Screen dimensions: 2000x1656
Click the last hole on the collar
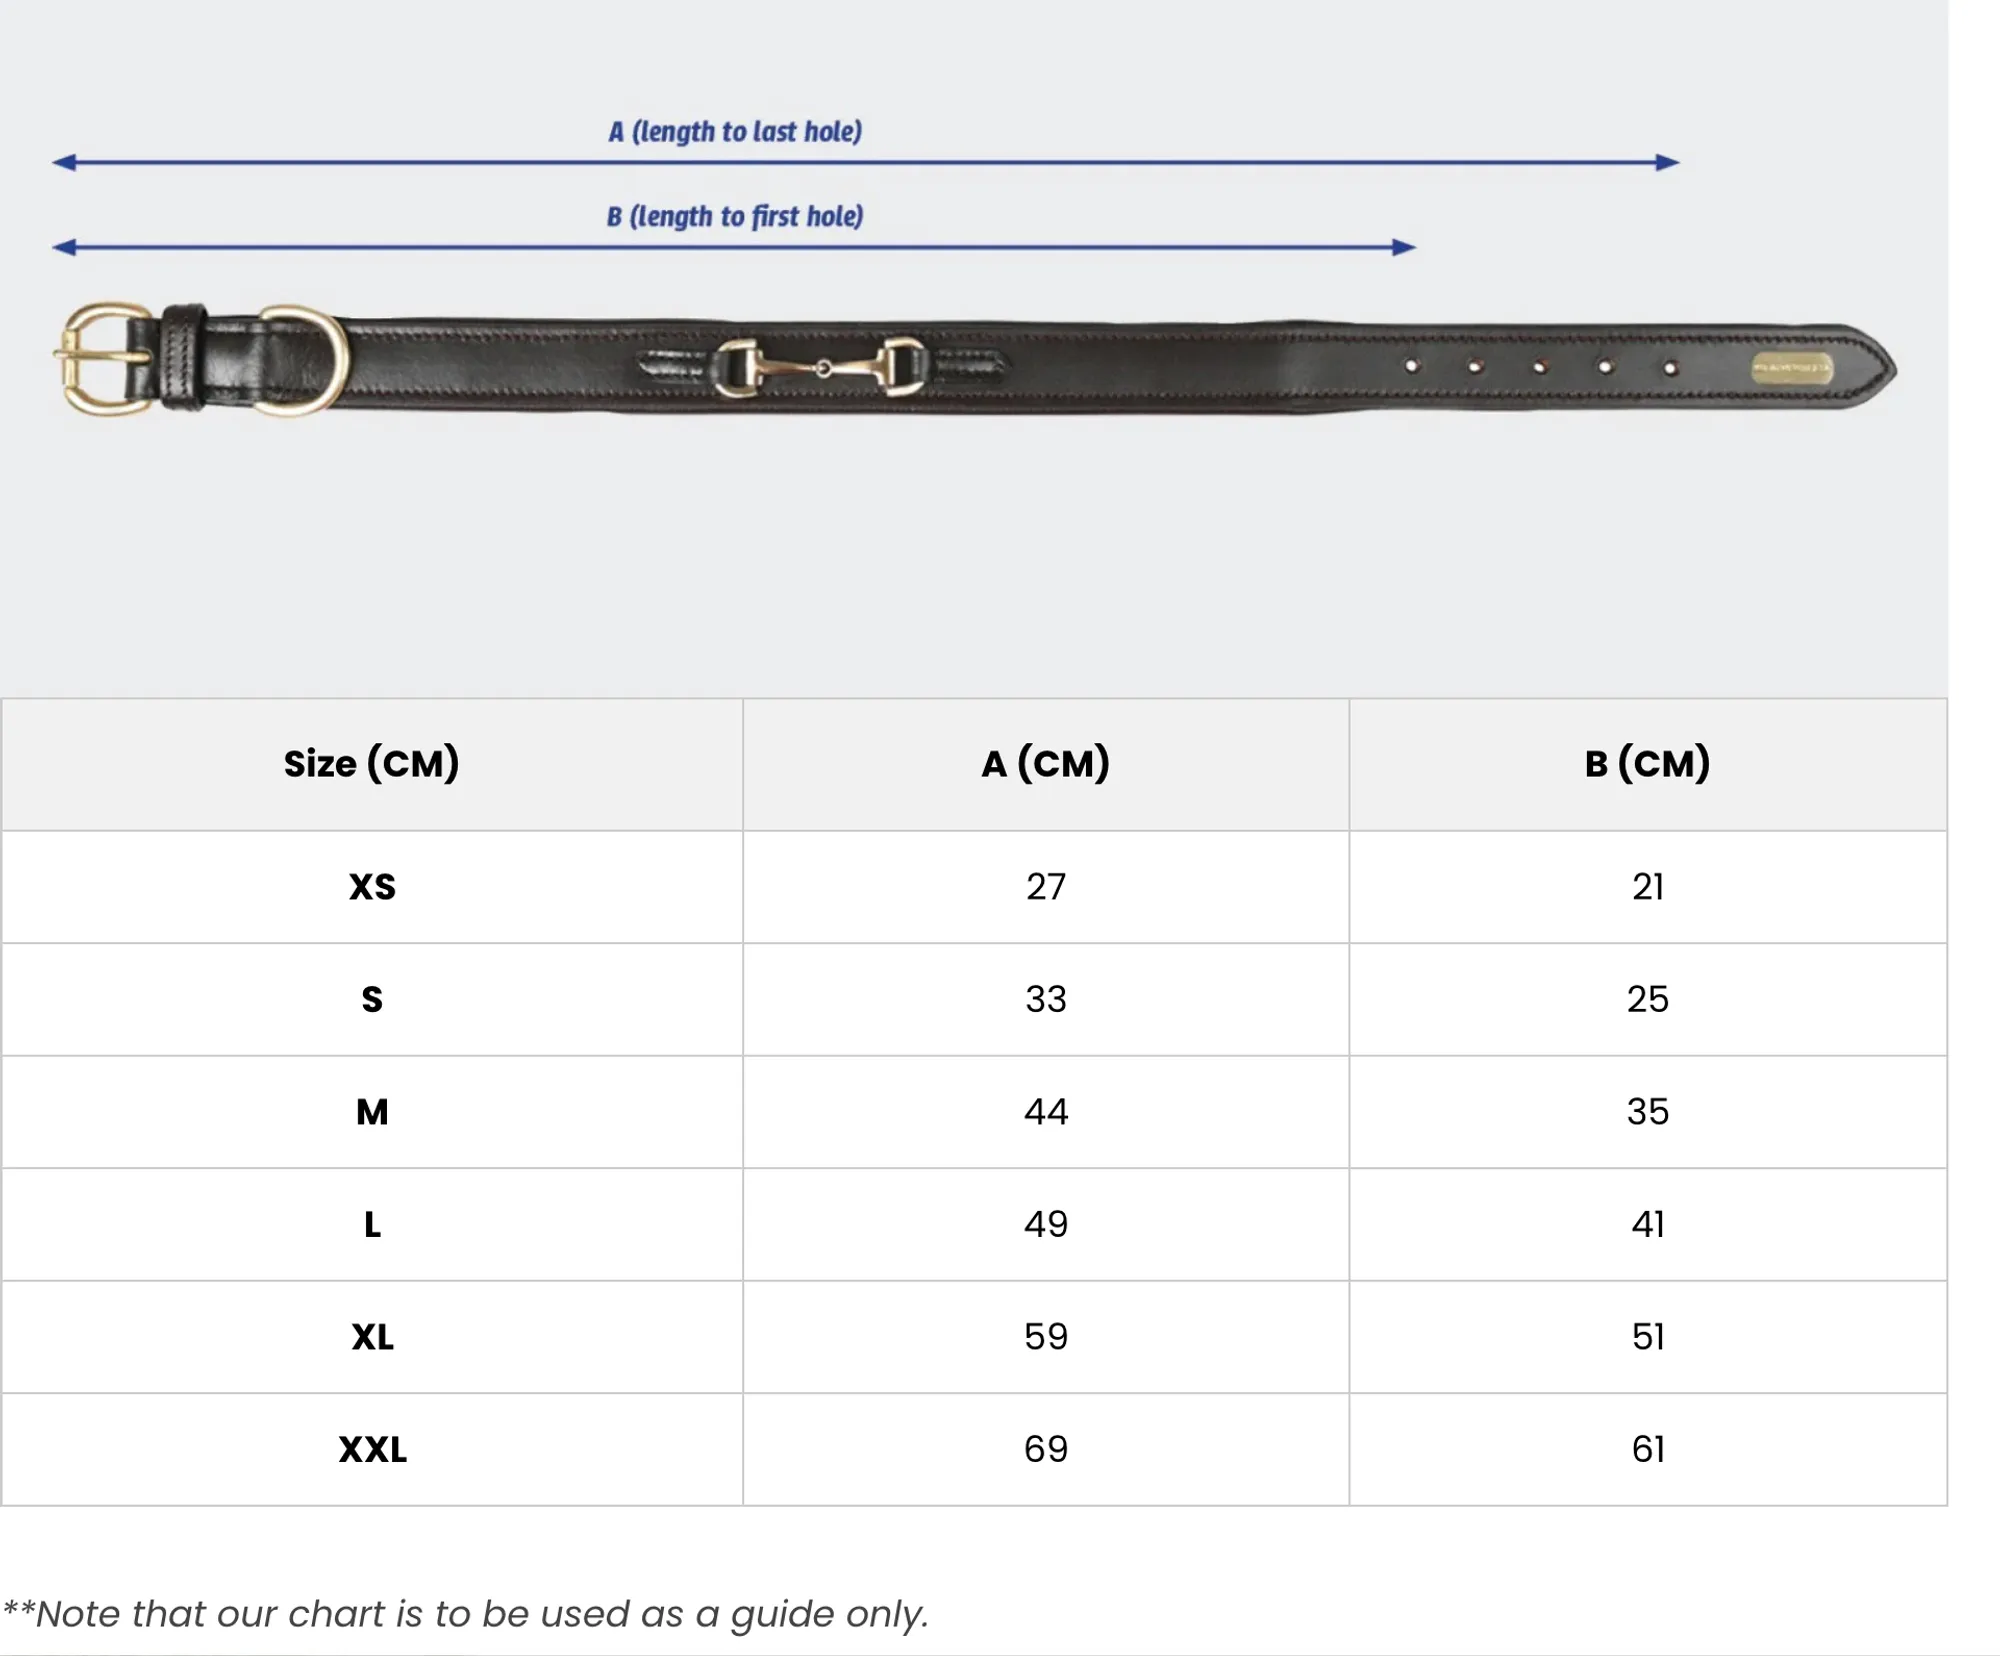tap(1670, 368)
